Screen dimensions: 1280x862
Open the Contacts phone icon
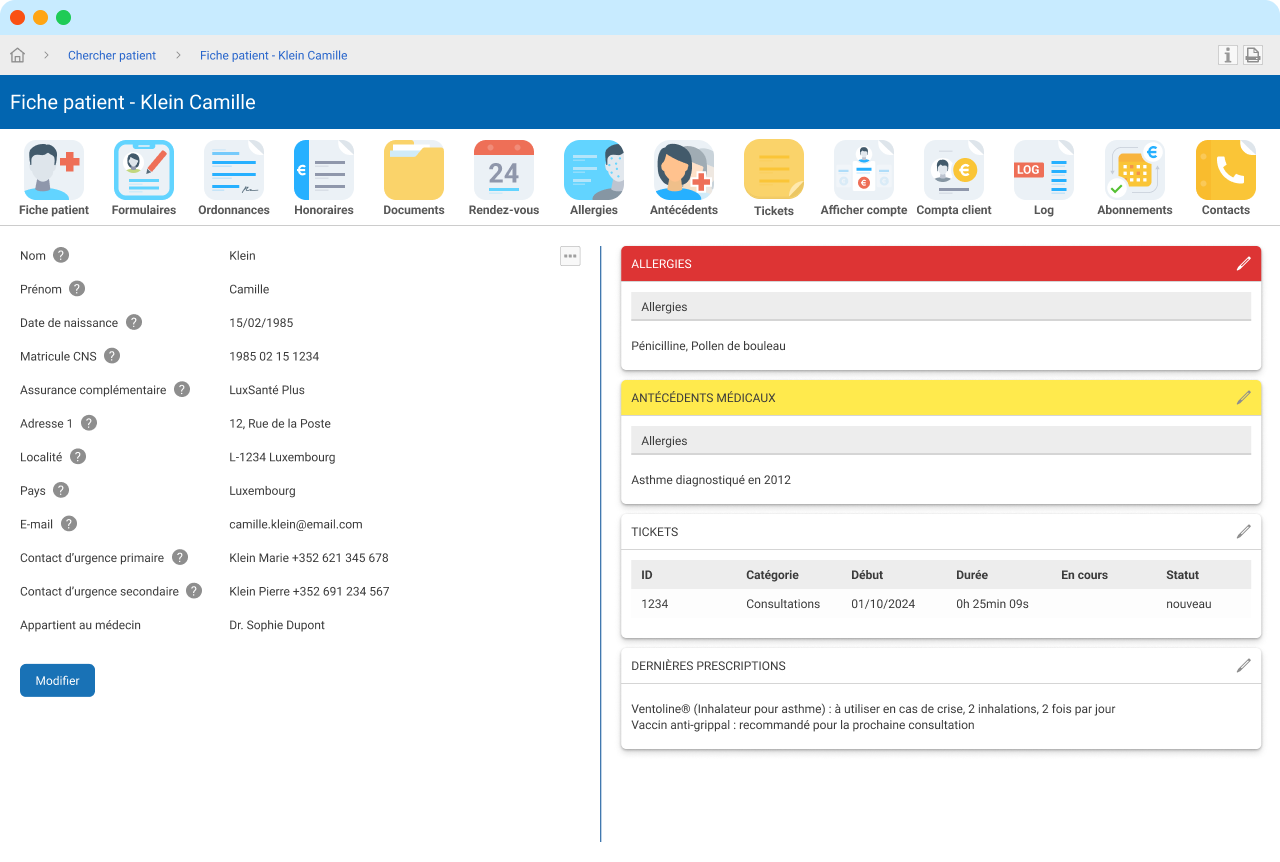tap(1226, 170)
